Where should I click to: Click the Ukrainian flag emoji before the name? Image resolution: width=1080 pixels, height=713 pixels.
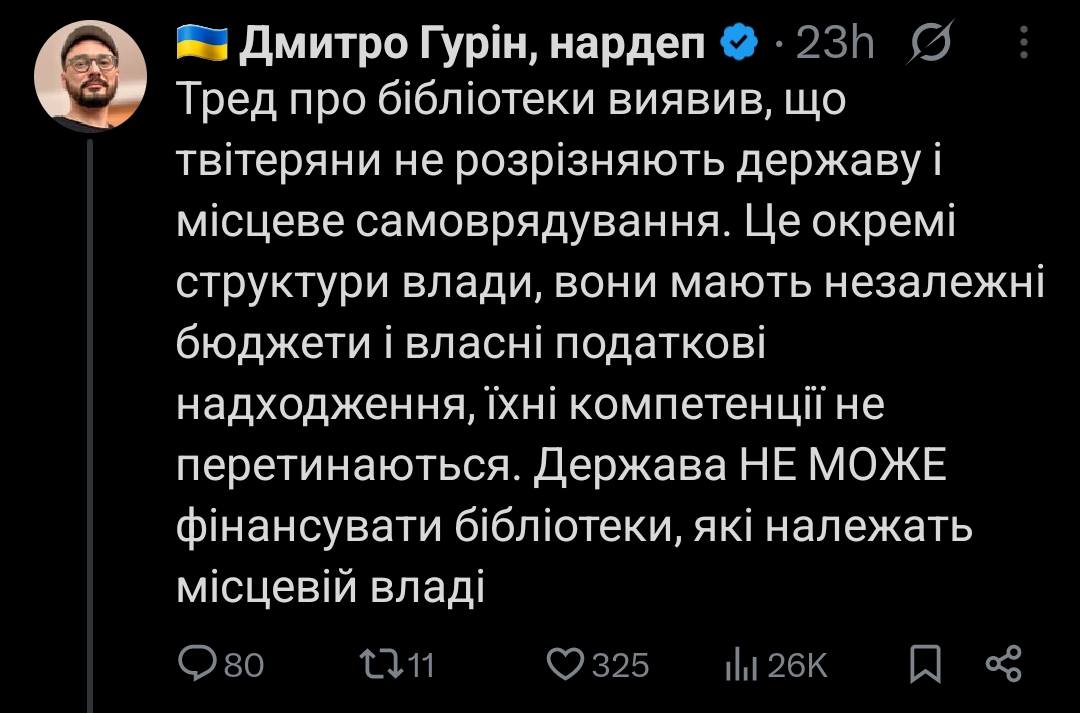click(x=202, y=43)
